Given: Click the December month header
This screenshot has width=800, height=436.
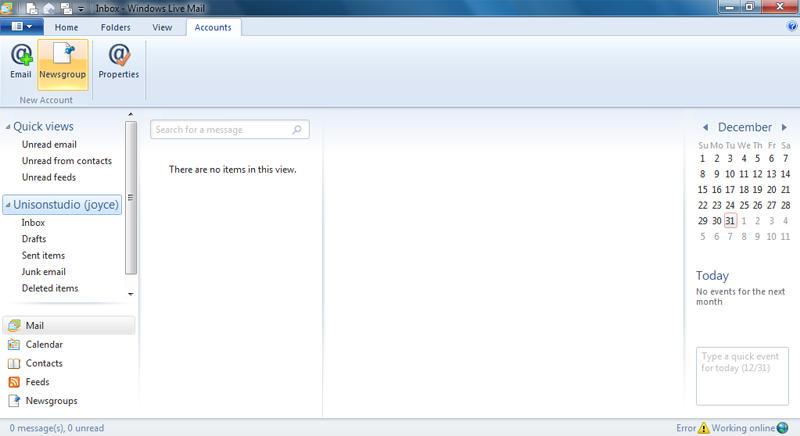Looking at the screenshot, I should [x=745, y=127].
